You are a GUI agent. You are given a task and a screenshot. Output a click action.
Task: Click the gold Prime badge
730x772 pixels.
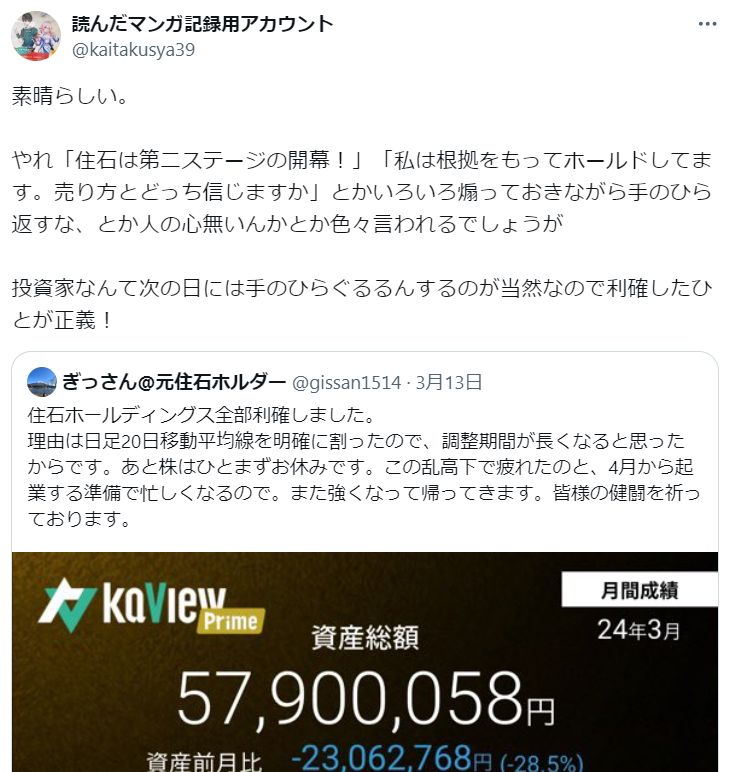pyautogui.click(x=230, y=621)
